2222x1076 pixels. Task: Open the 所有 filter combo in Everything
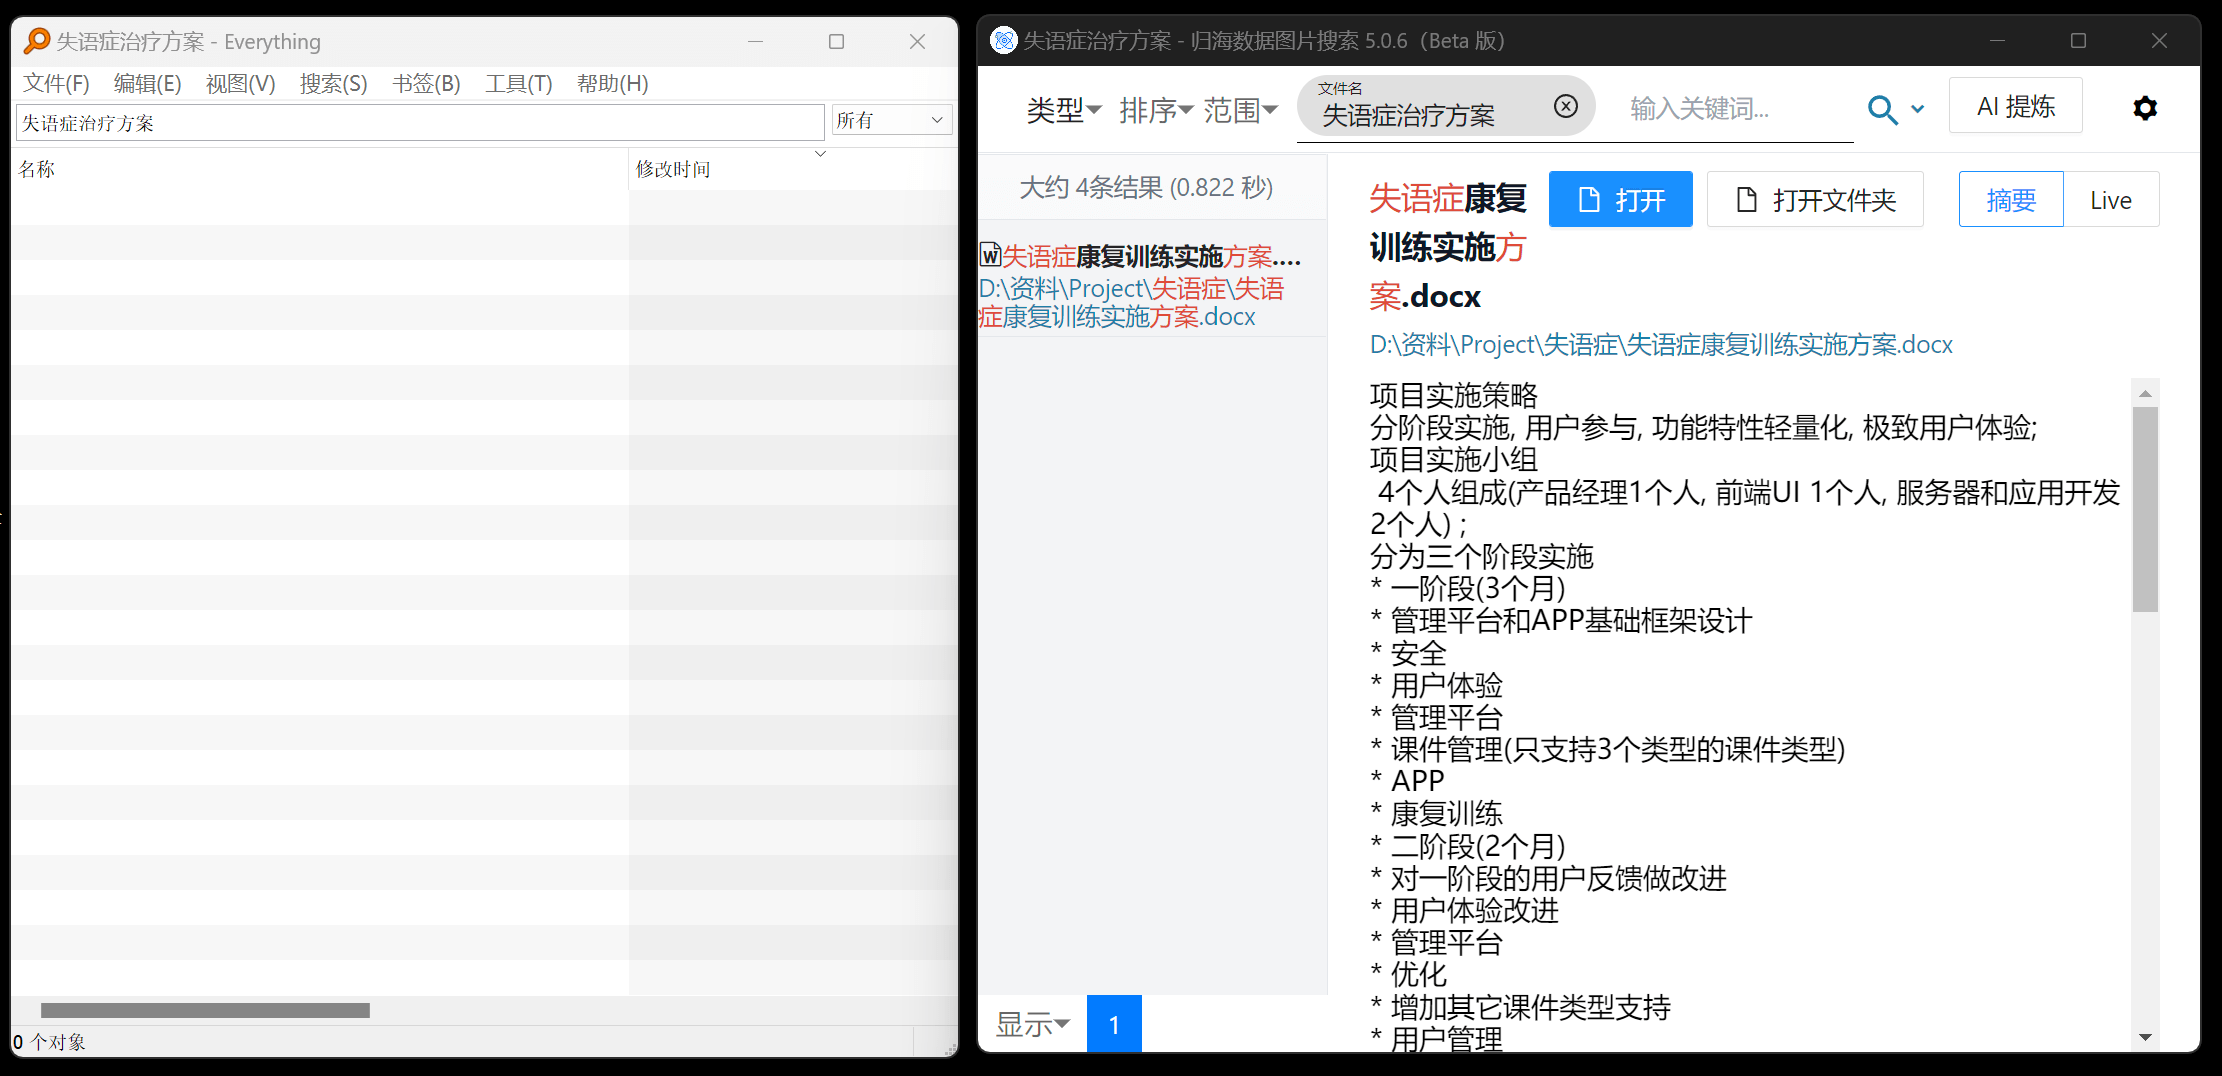click(890, 119)
